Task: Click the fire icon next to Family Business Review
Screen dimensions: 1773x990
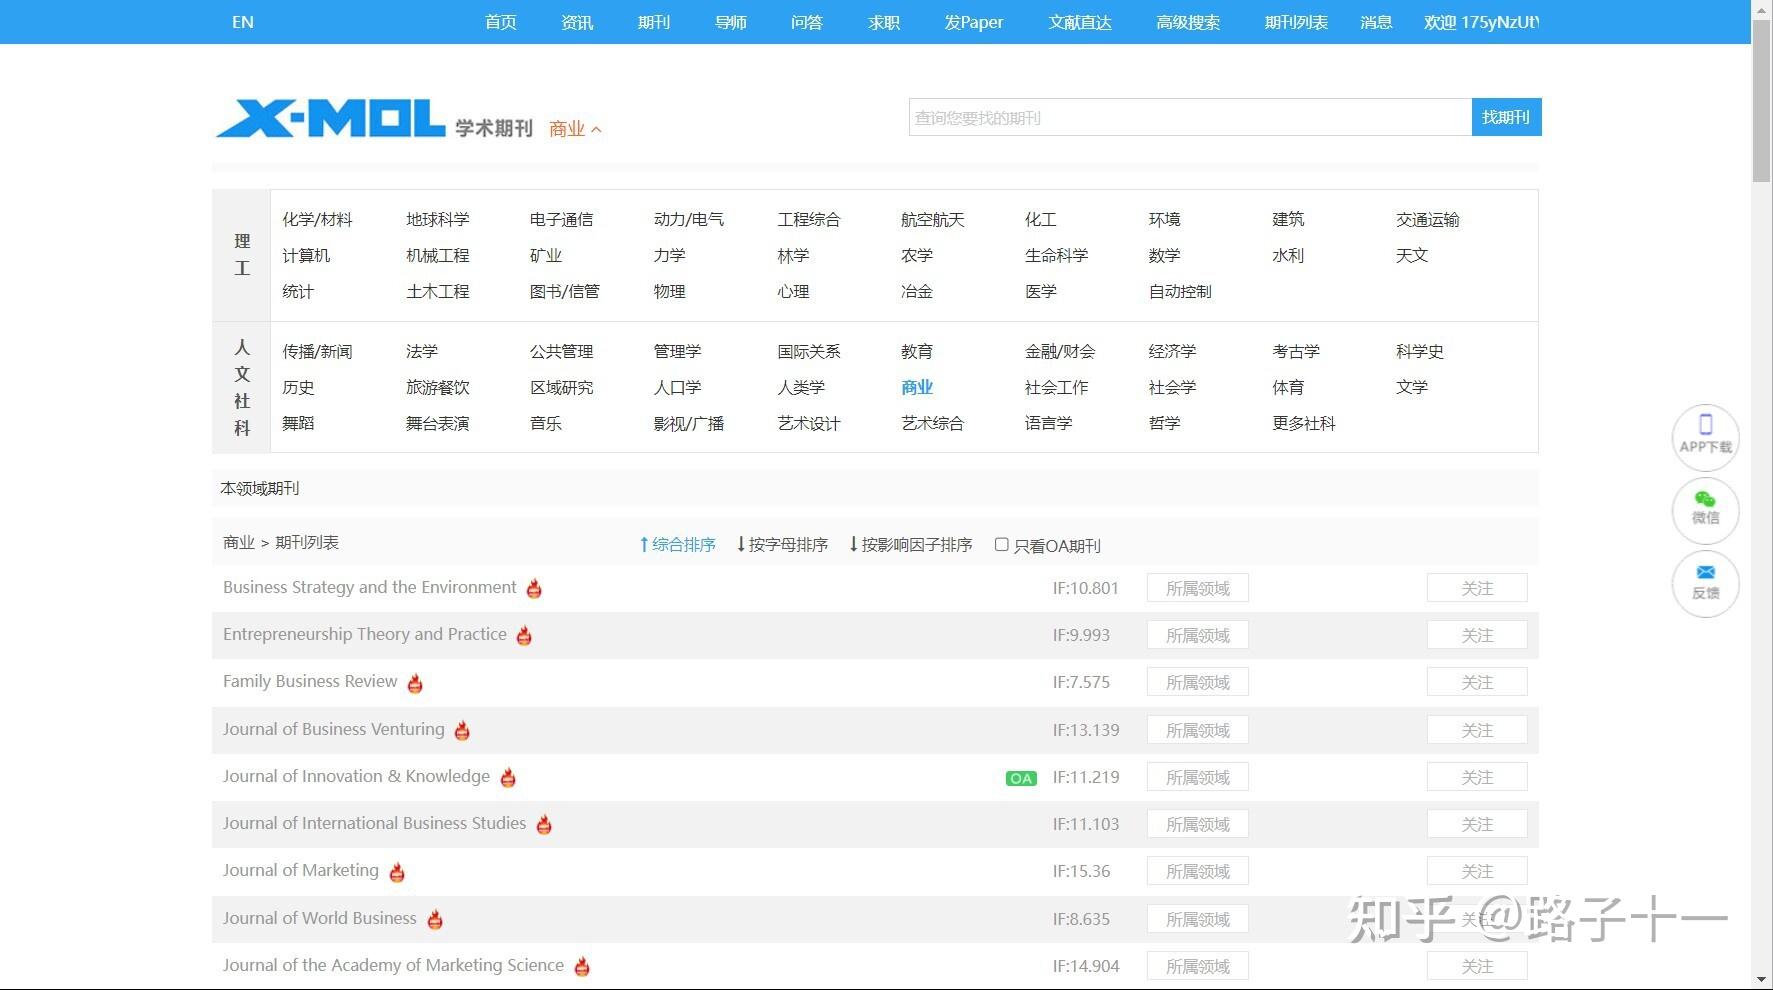Action: coord(414,683)
